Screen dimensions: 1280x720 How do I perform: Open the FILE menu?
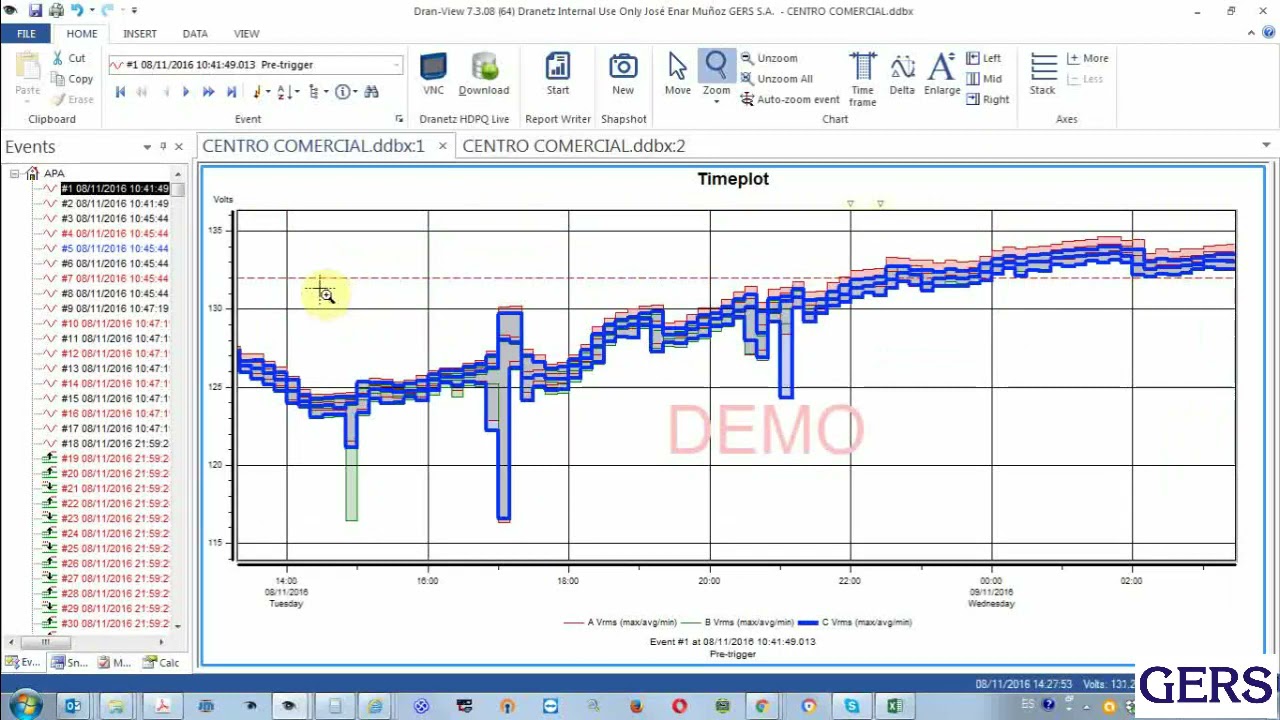[x=26, y=34]
